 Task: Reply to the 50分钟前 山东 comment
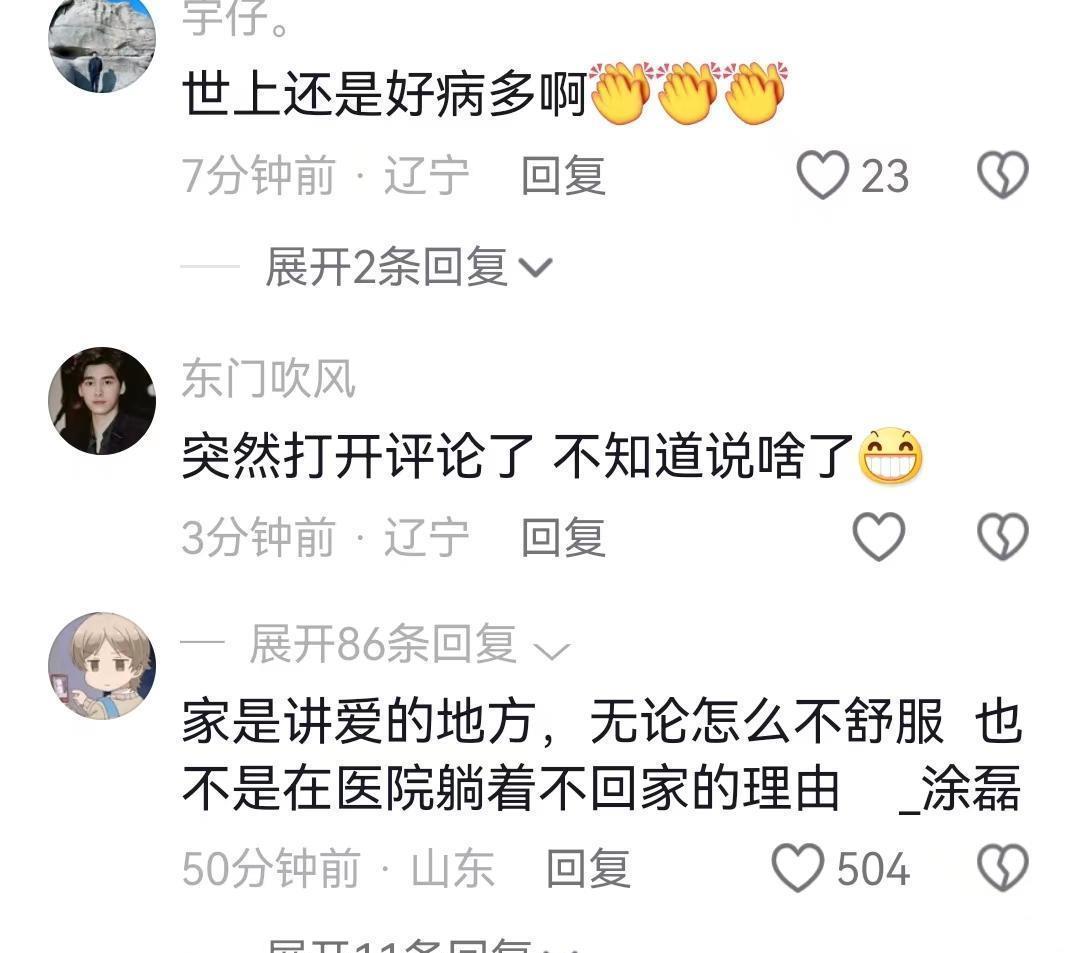tap(588, 868)
